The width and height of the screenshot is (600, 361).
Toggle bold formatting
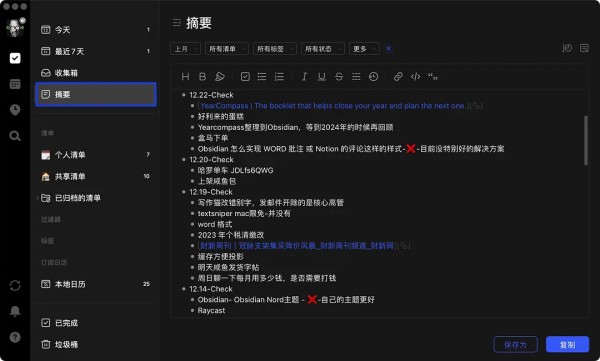(202, 77)
